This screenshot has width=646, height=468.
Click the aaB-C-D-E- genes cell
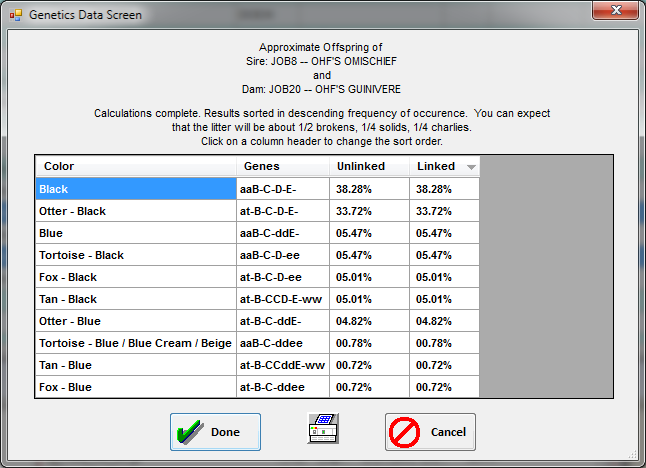pos(283,189)
